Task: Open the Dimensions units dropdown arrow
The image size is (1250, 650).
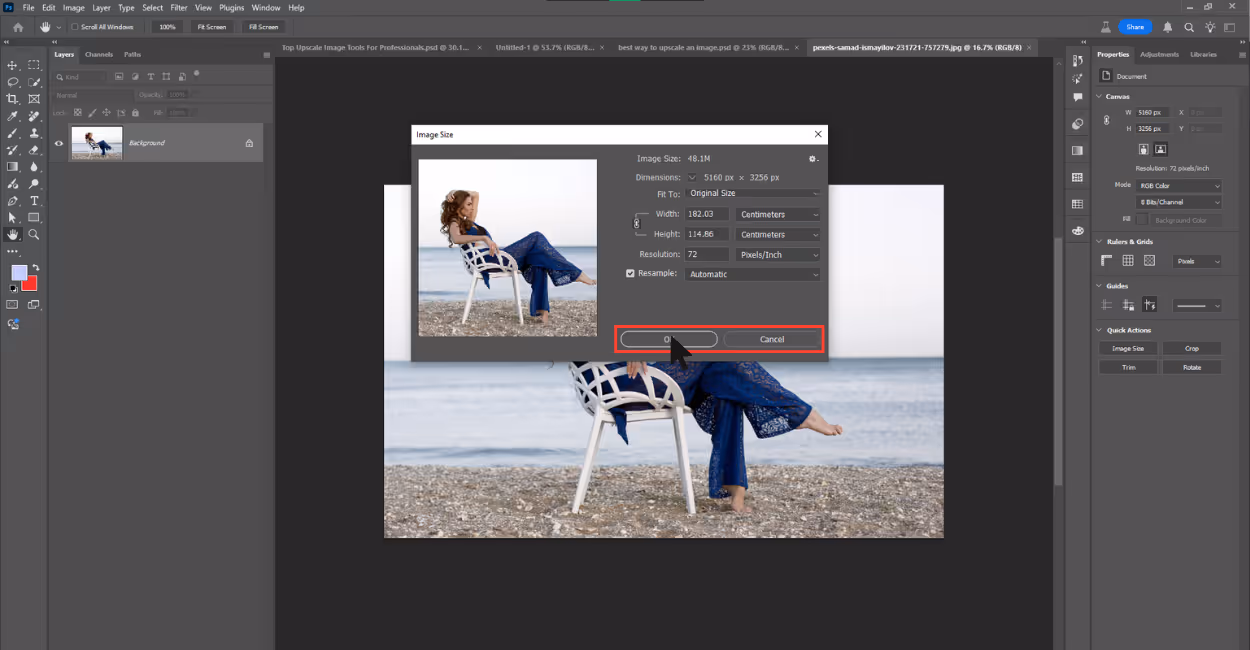Action: click(692, 177)
